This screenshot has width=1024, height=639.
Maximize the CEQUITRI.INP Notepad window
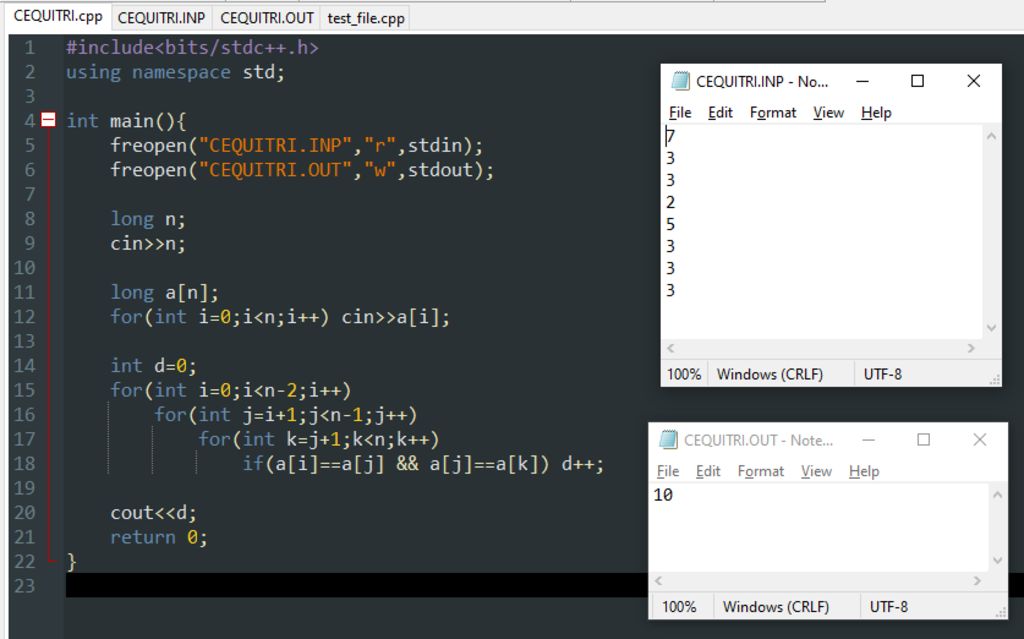[x=918, y=81]
